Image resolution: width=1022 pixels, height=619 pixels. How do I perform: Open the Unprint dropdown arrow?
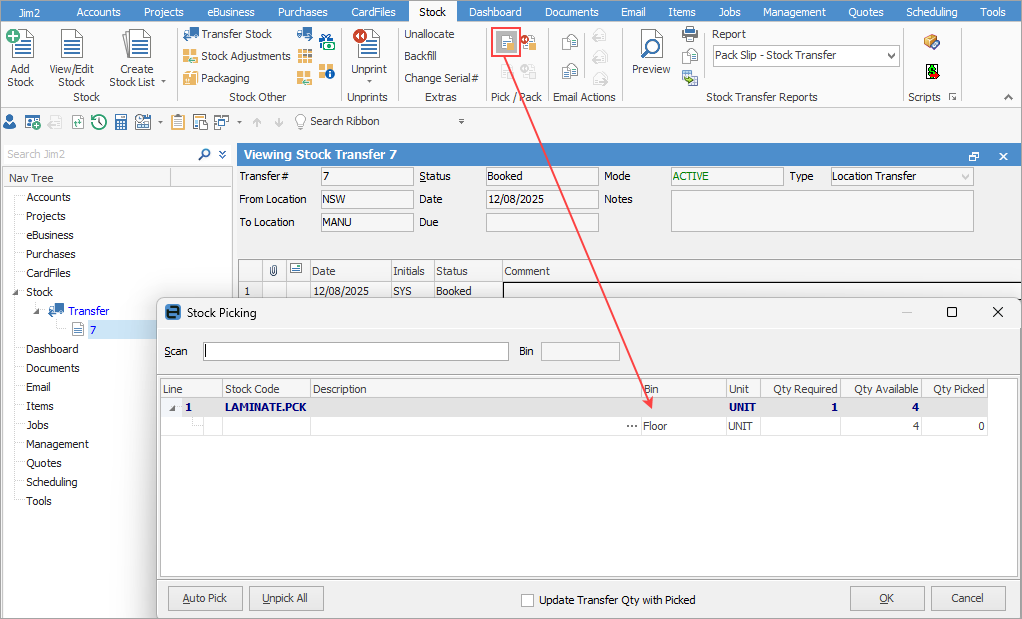click(369, 82)
